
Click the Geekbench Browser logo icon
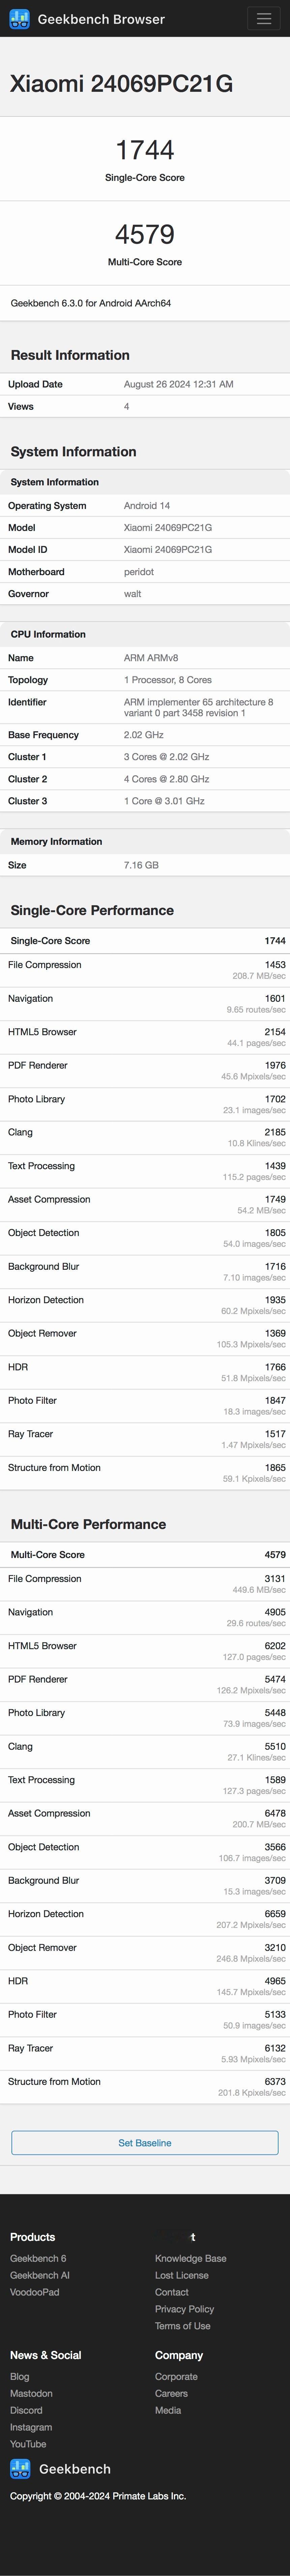(19, 19)
